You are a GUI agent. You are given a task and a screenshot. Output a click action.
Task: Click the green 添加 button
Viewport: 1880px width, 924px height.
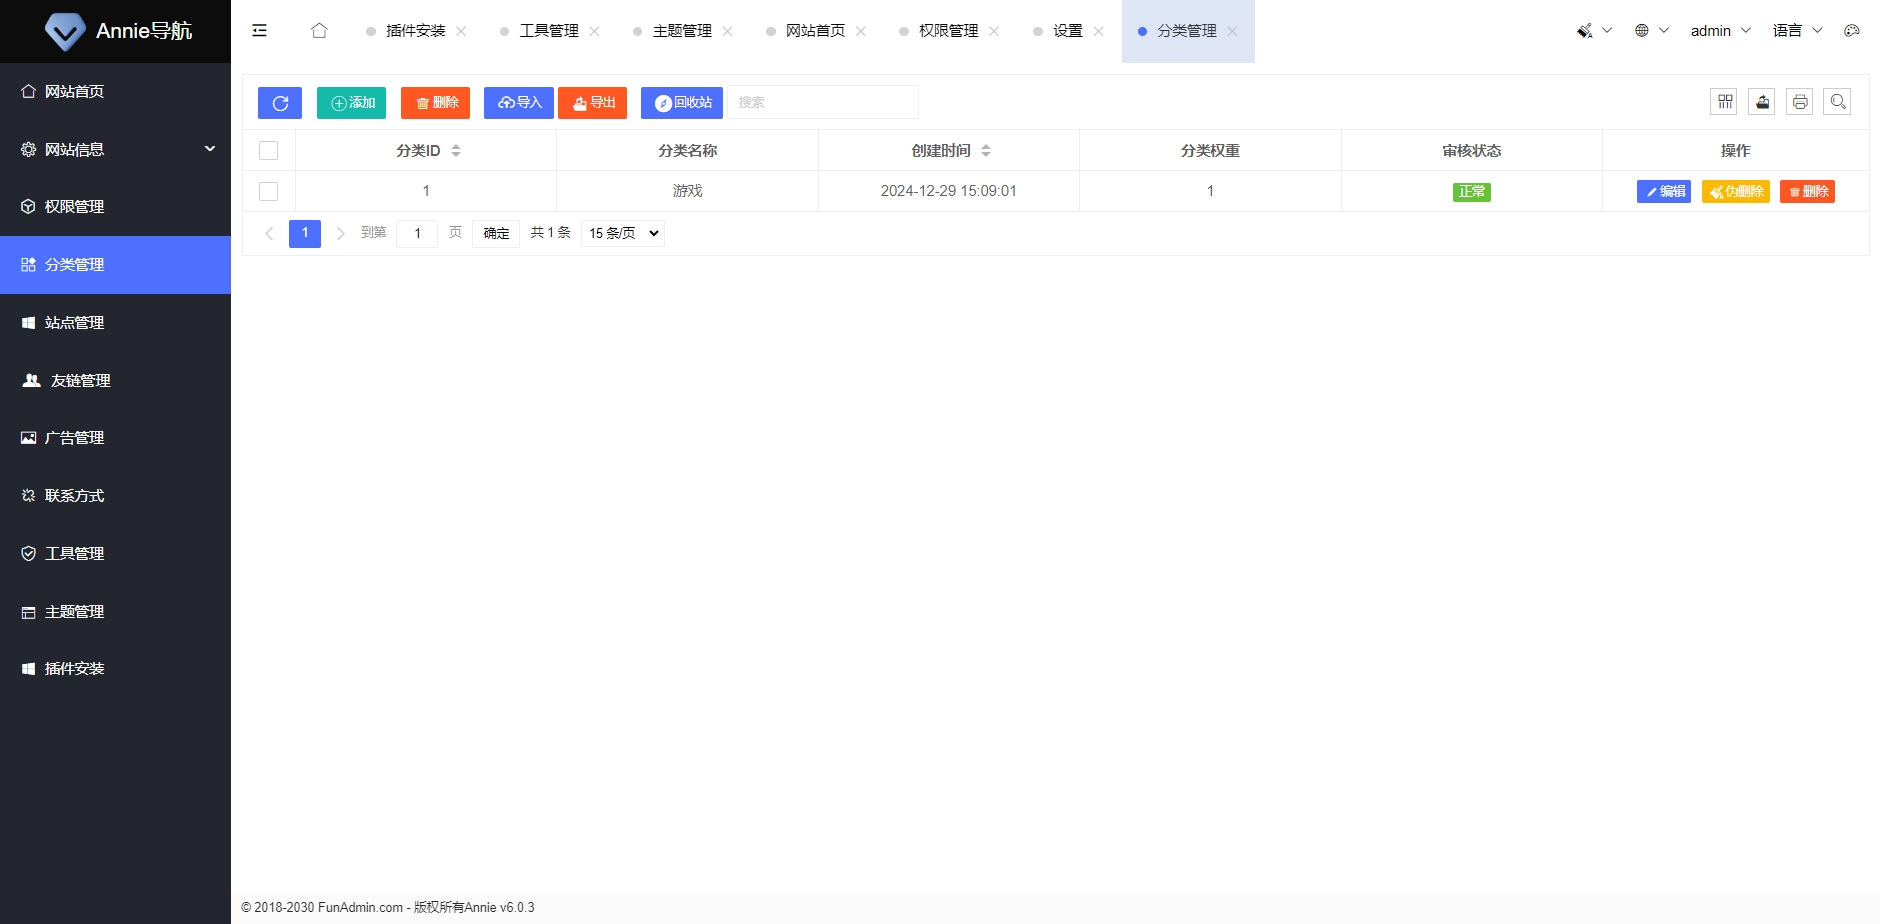[351, 102]
